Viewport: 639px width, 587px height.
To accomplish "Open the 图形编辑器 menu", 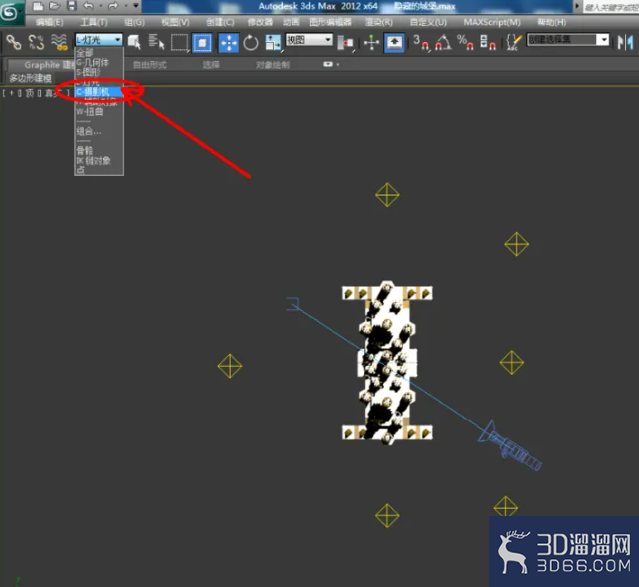I will [331, 22].
